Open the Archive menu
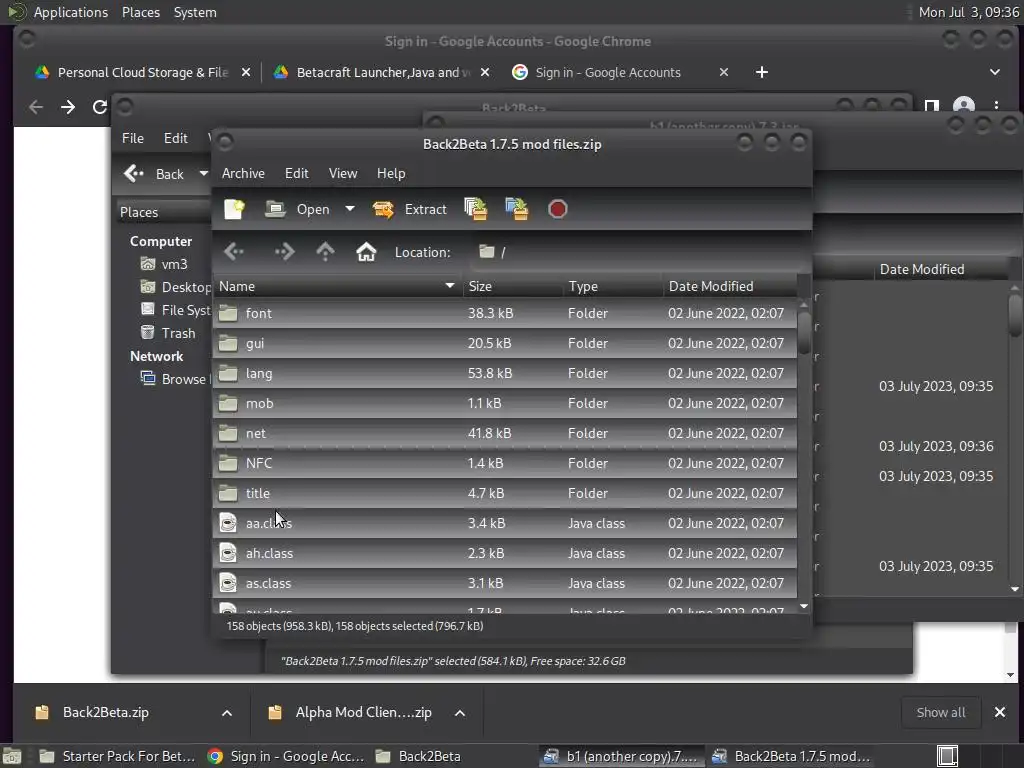 click(243, 173)
